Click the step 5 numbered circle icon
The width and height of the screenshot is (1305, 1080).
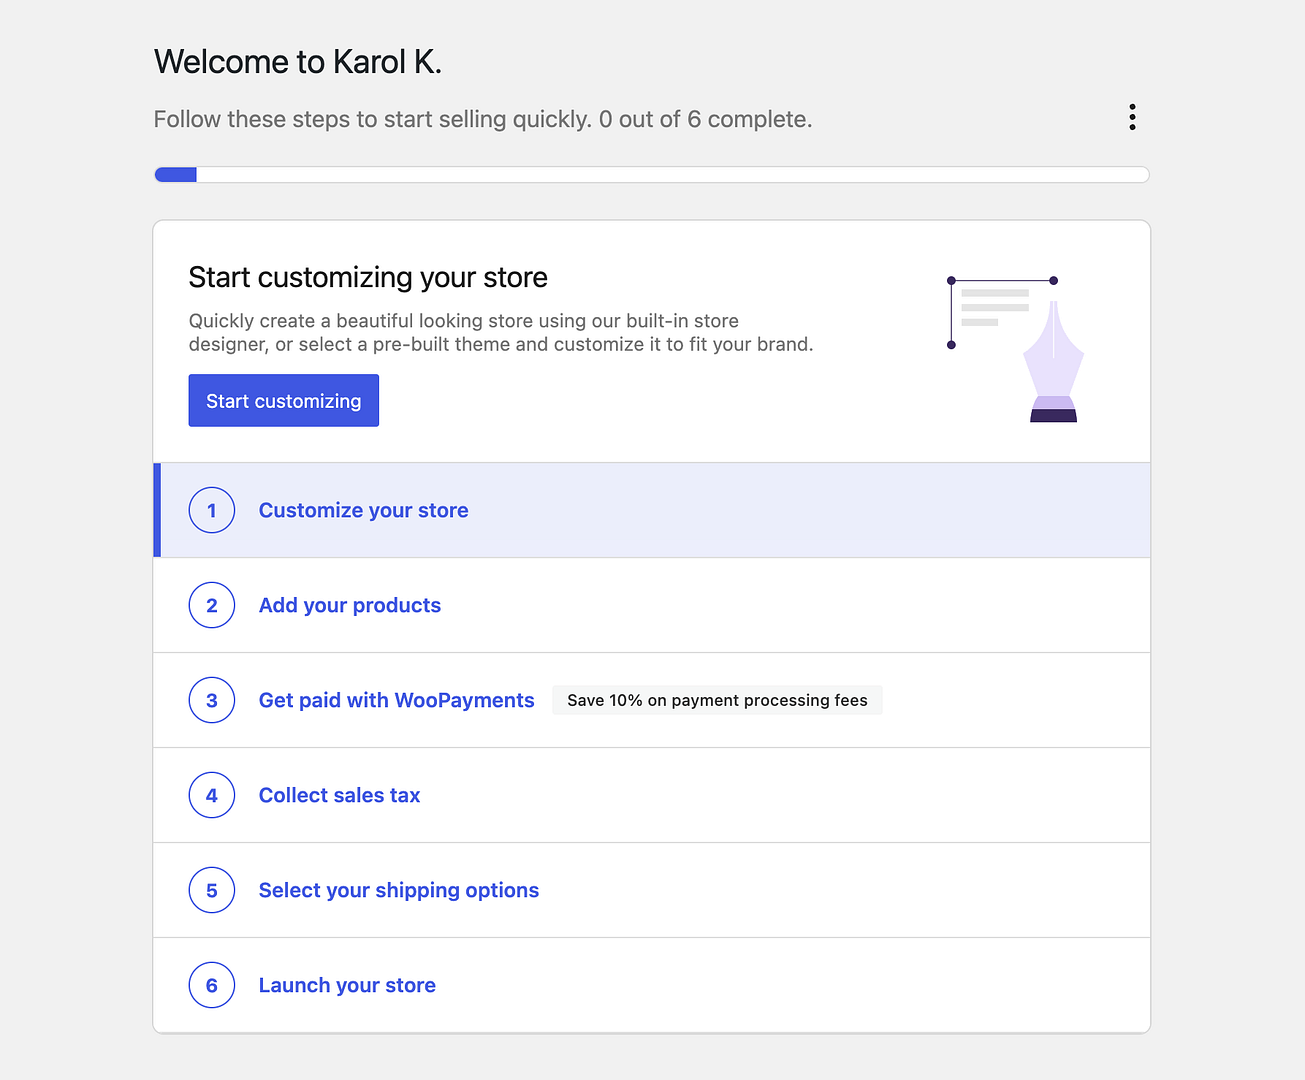[211, 890]
